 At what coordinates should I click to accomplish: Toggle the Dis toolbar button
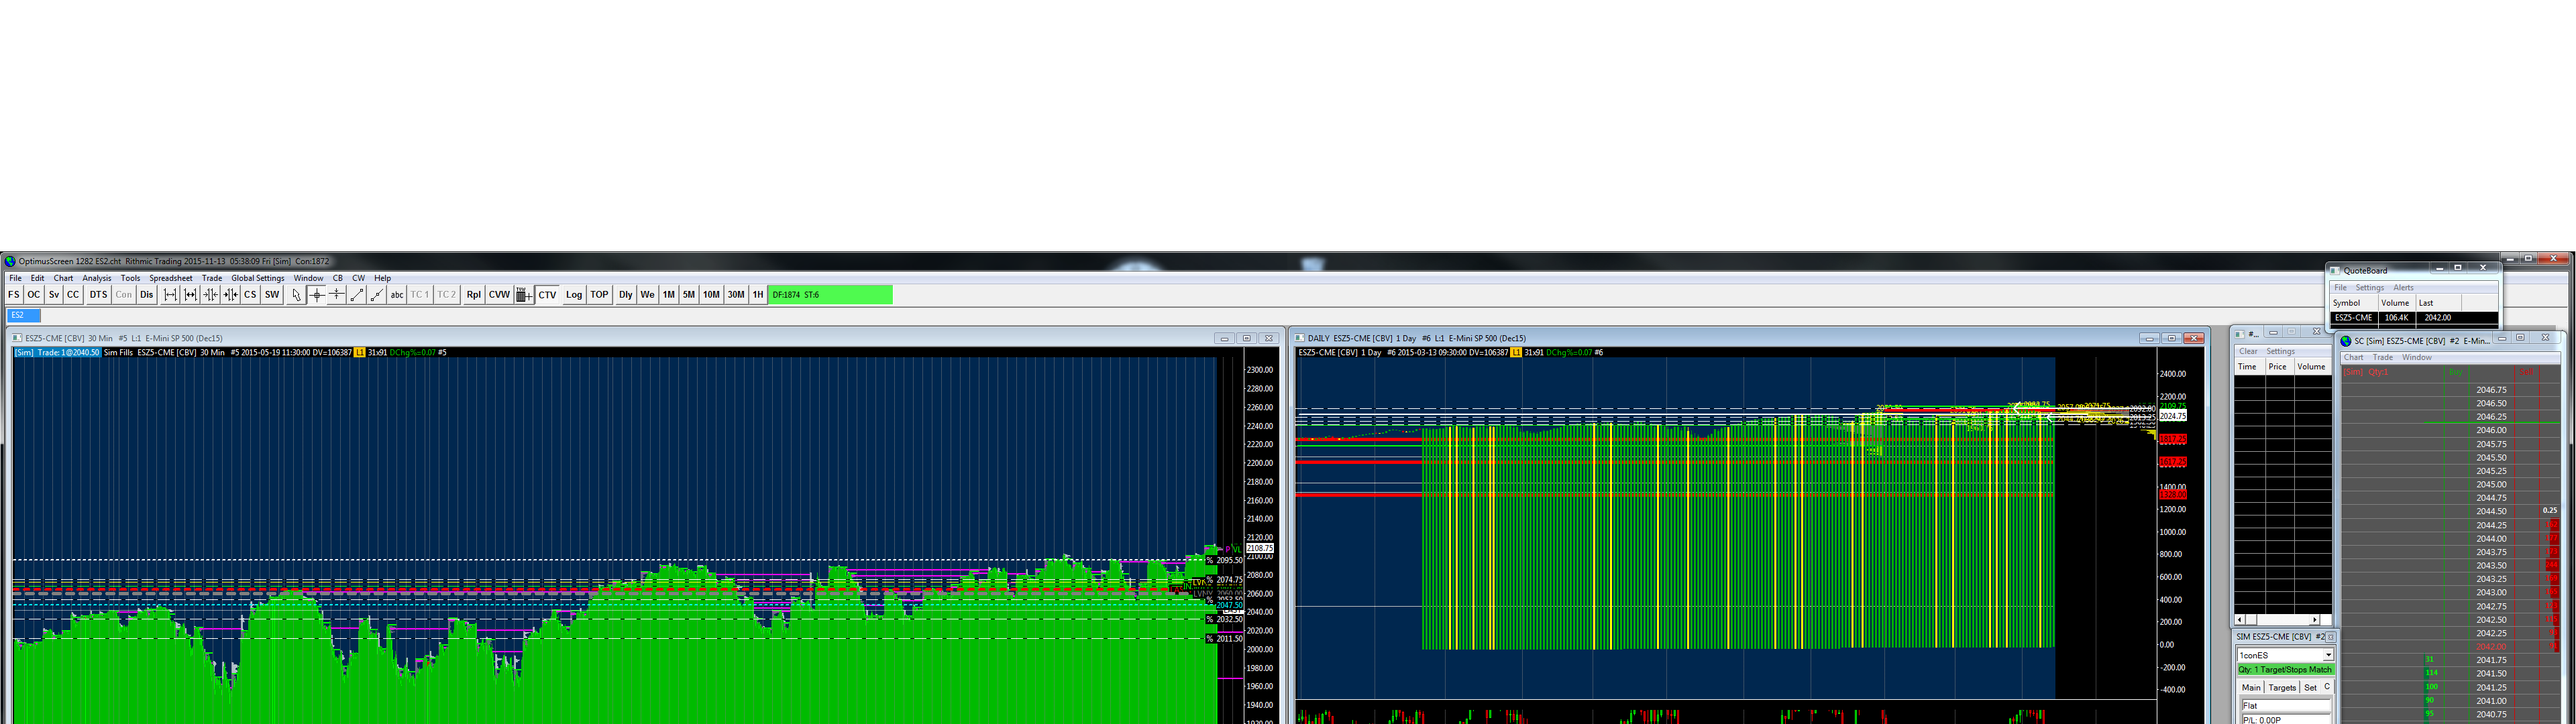coord(147,295)
